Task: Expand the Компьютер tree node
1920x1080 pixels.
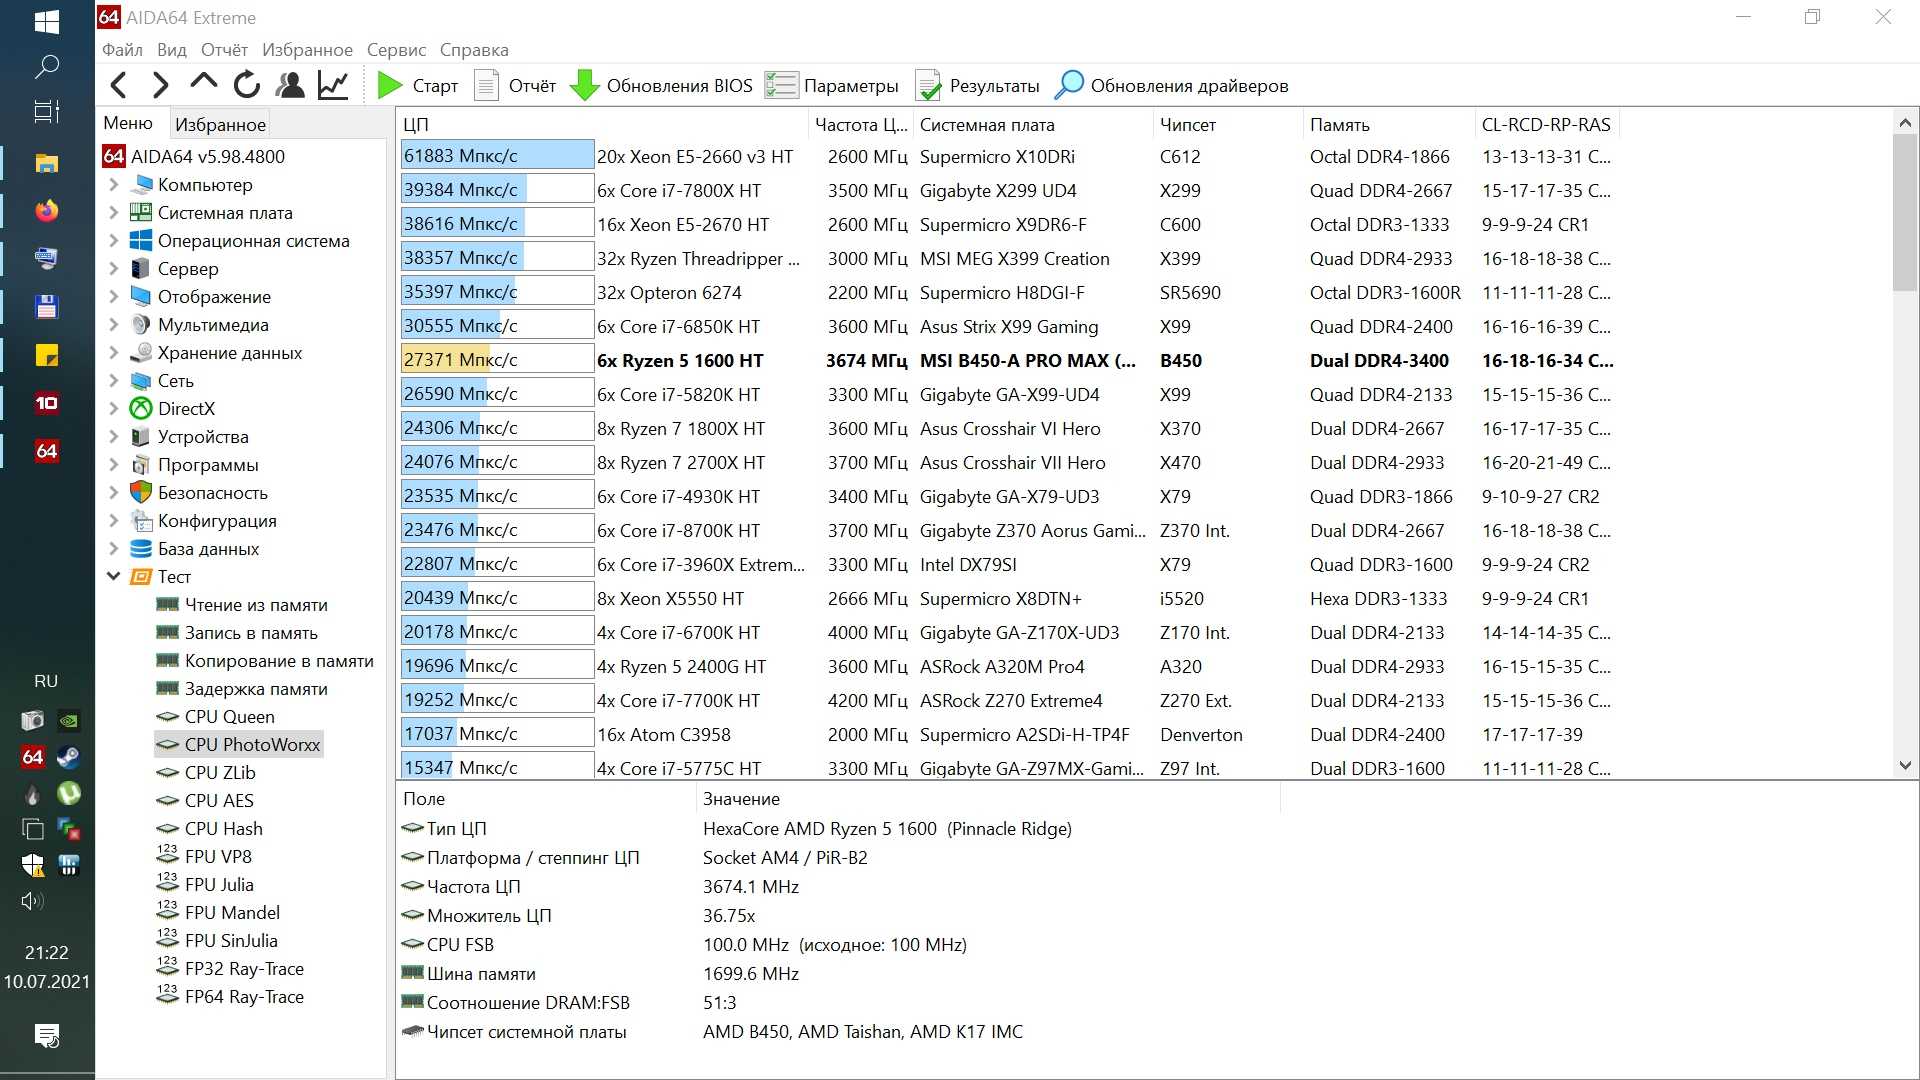Action: coord(114,185)
